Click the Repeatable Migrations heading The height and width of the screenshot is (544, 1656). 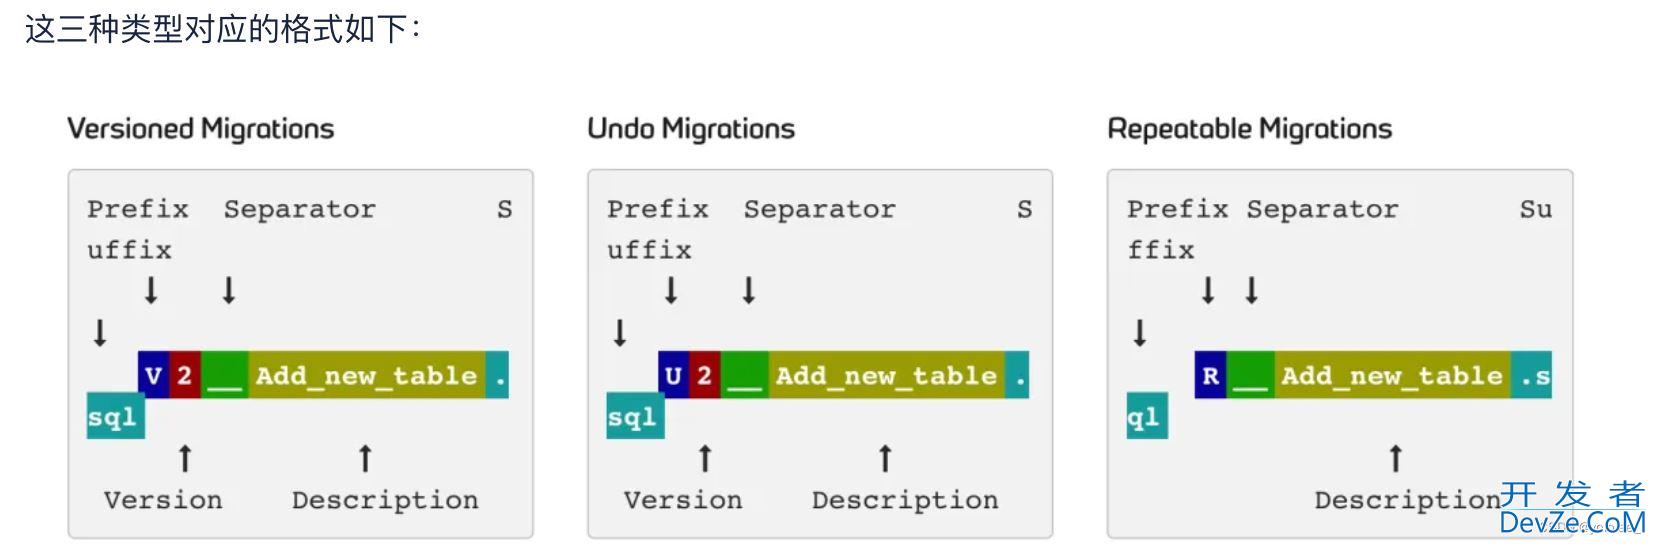pyautogui.click(x=1249, y=129)
